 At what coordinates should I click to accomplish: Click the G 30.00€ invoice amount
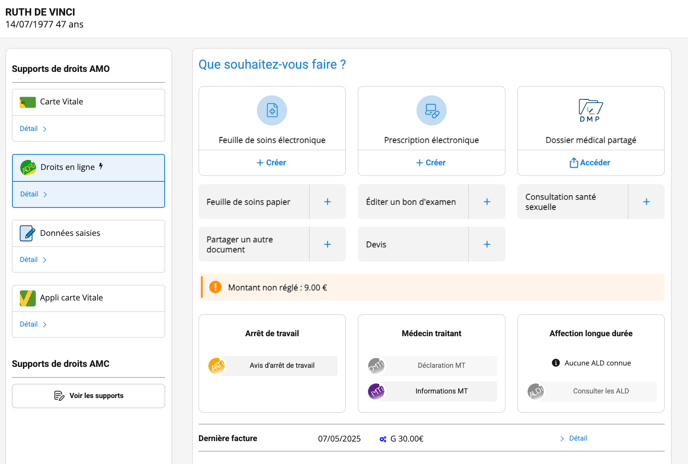407,439
